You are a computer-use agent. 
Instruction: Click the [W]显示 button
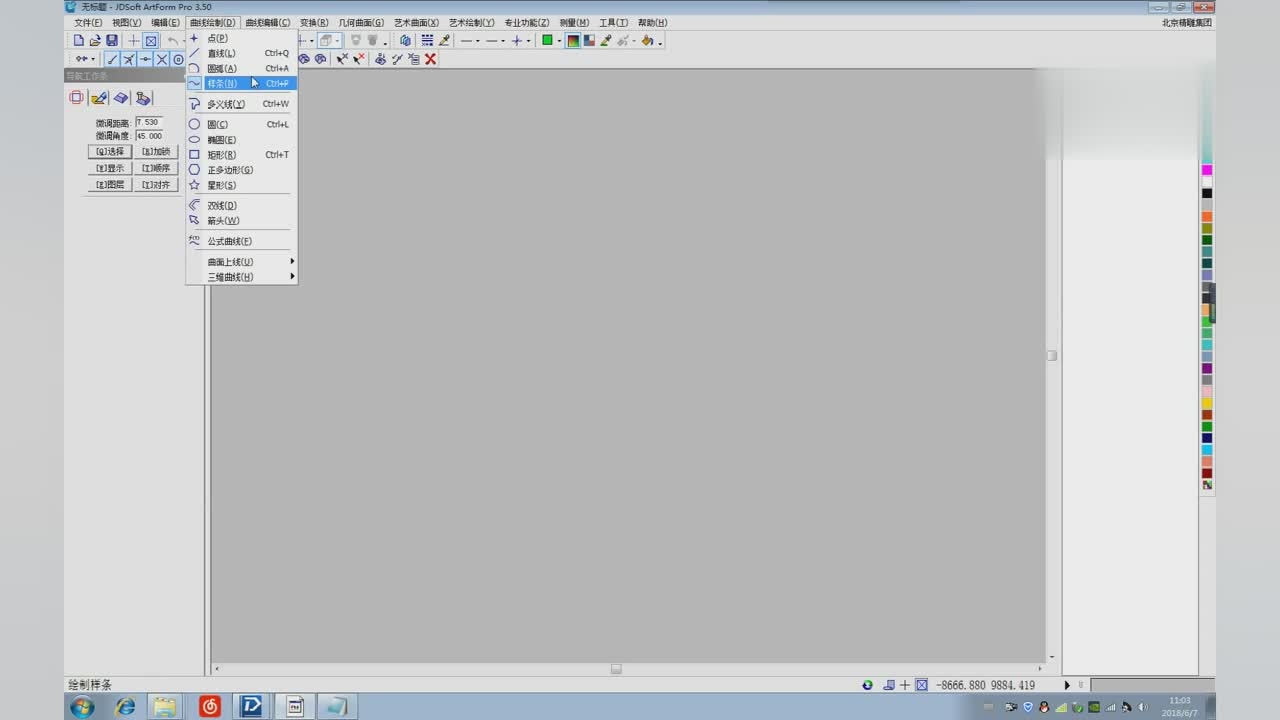(x=110, y=168)
